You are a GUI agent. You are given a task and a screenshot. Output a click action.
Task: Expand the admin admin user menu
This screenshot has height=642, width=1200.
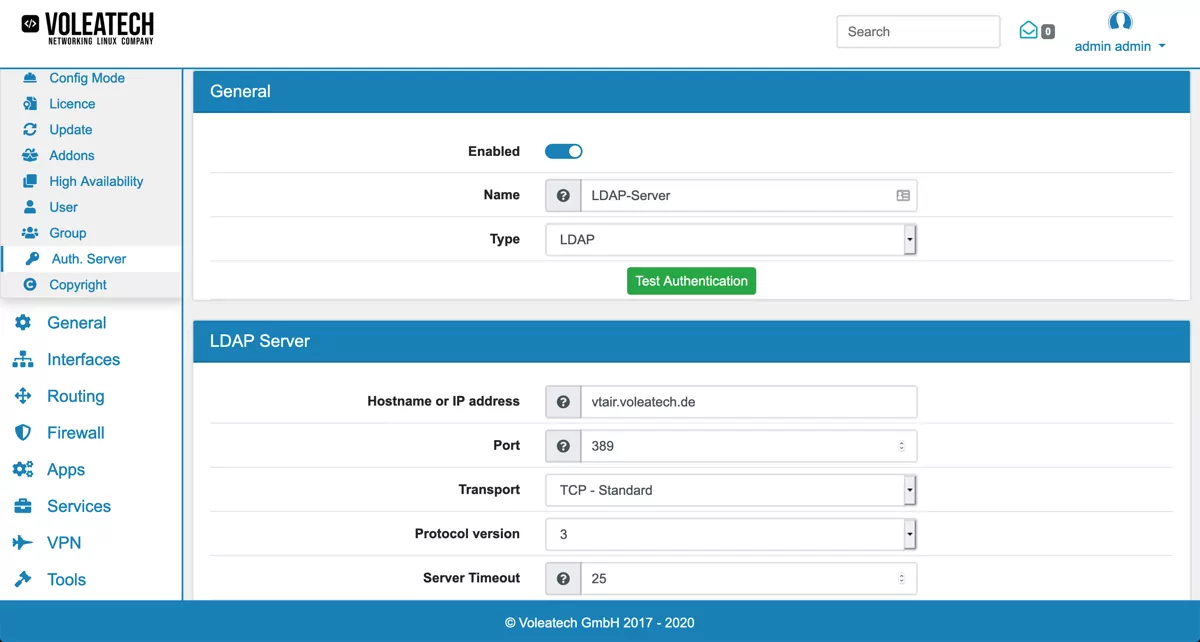pyautogui.click(x=1119, y=46)
